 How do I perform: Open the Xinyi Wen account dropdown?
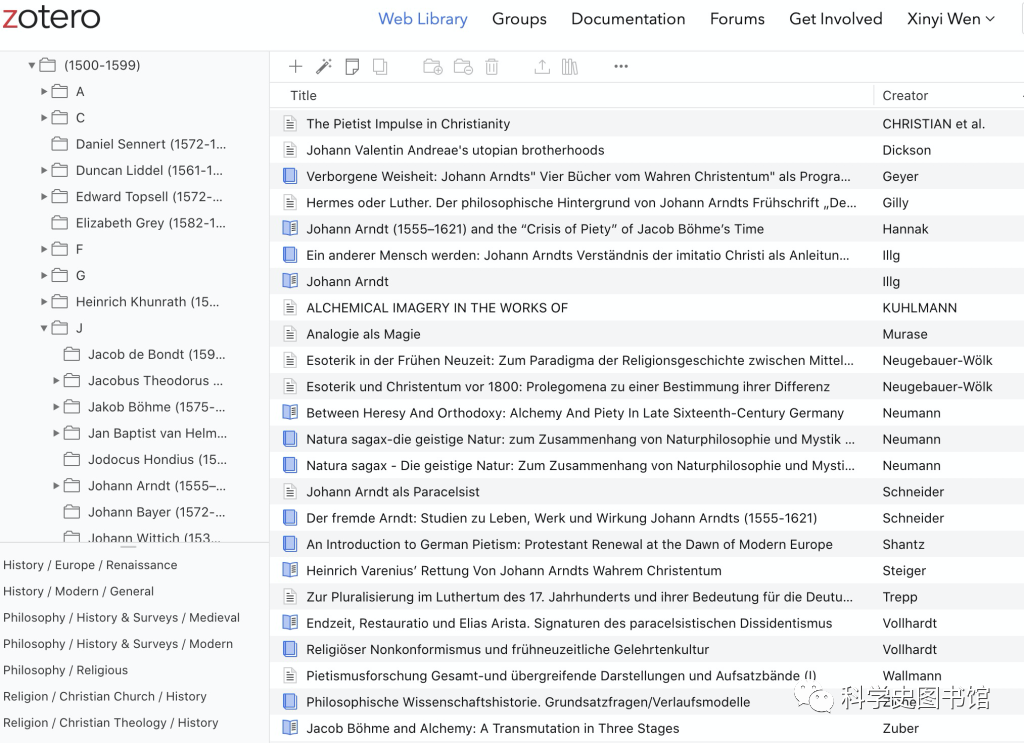point(950,19)
